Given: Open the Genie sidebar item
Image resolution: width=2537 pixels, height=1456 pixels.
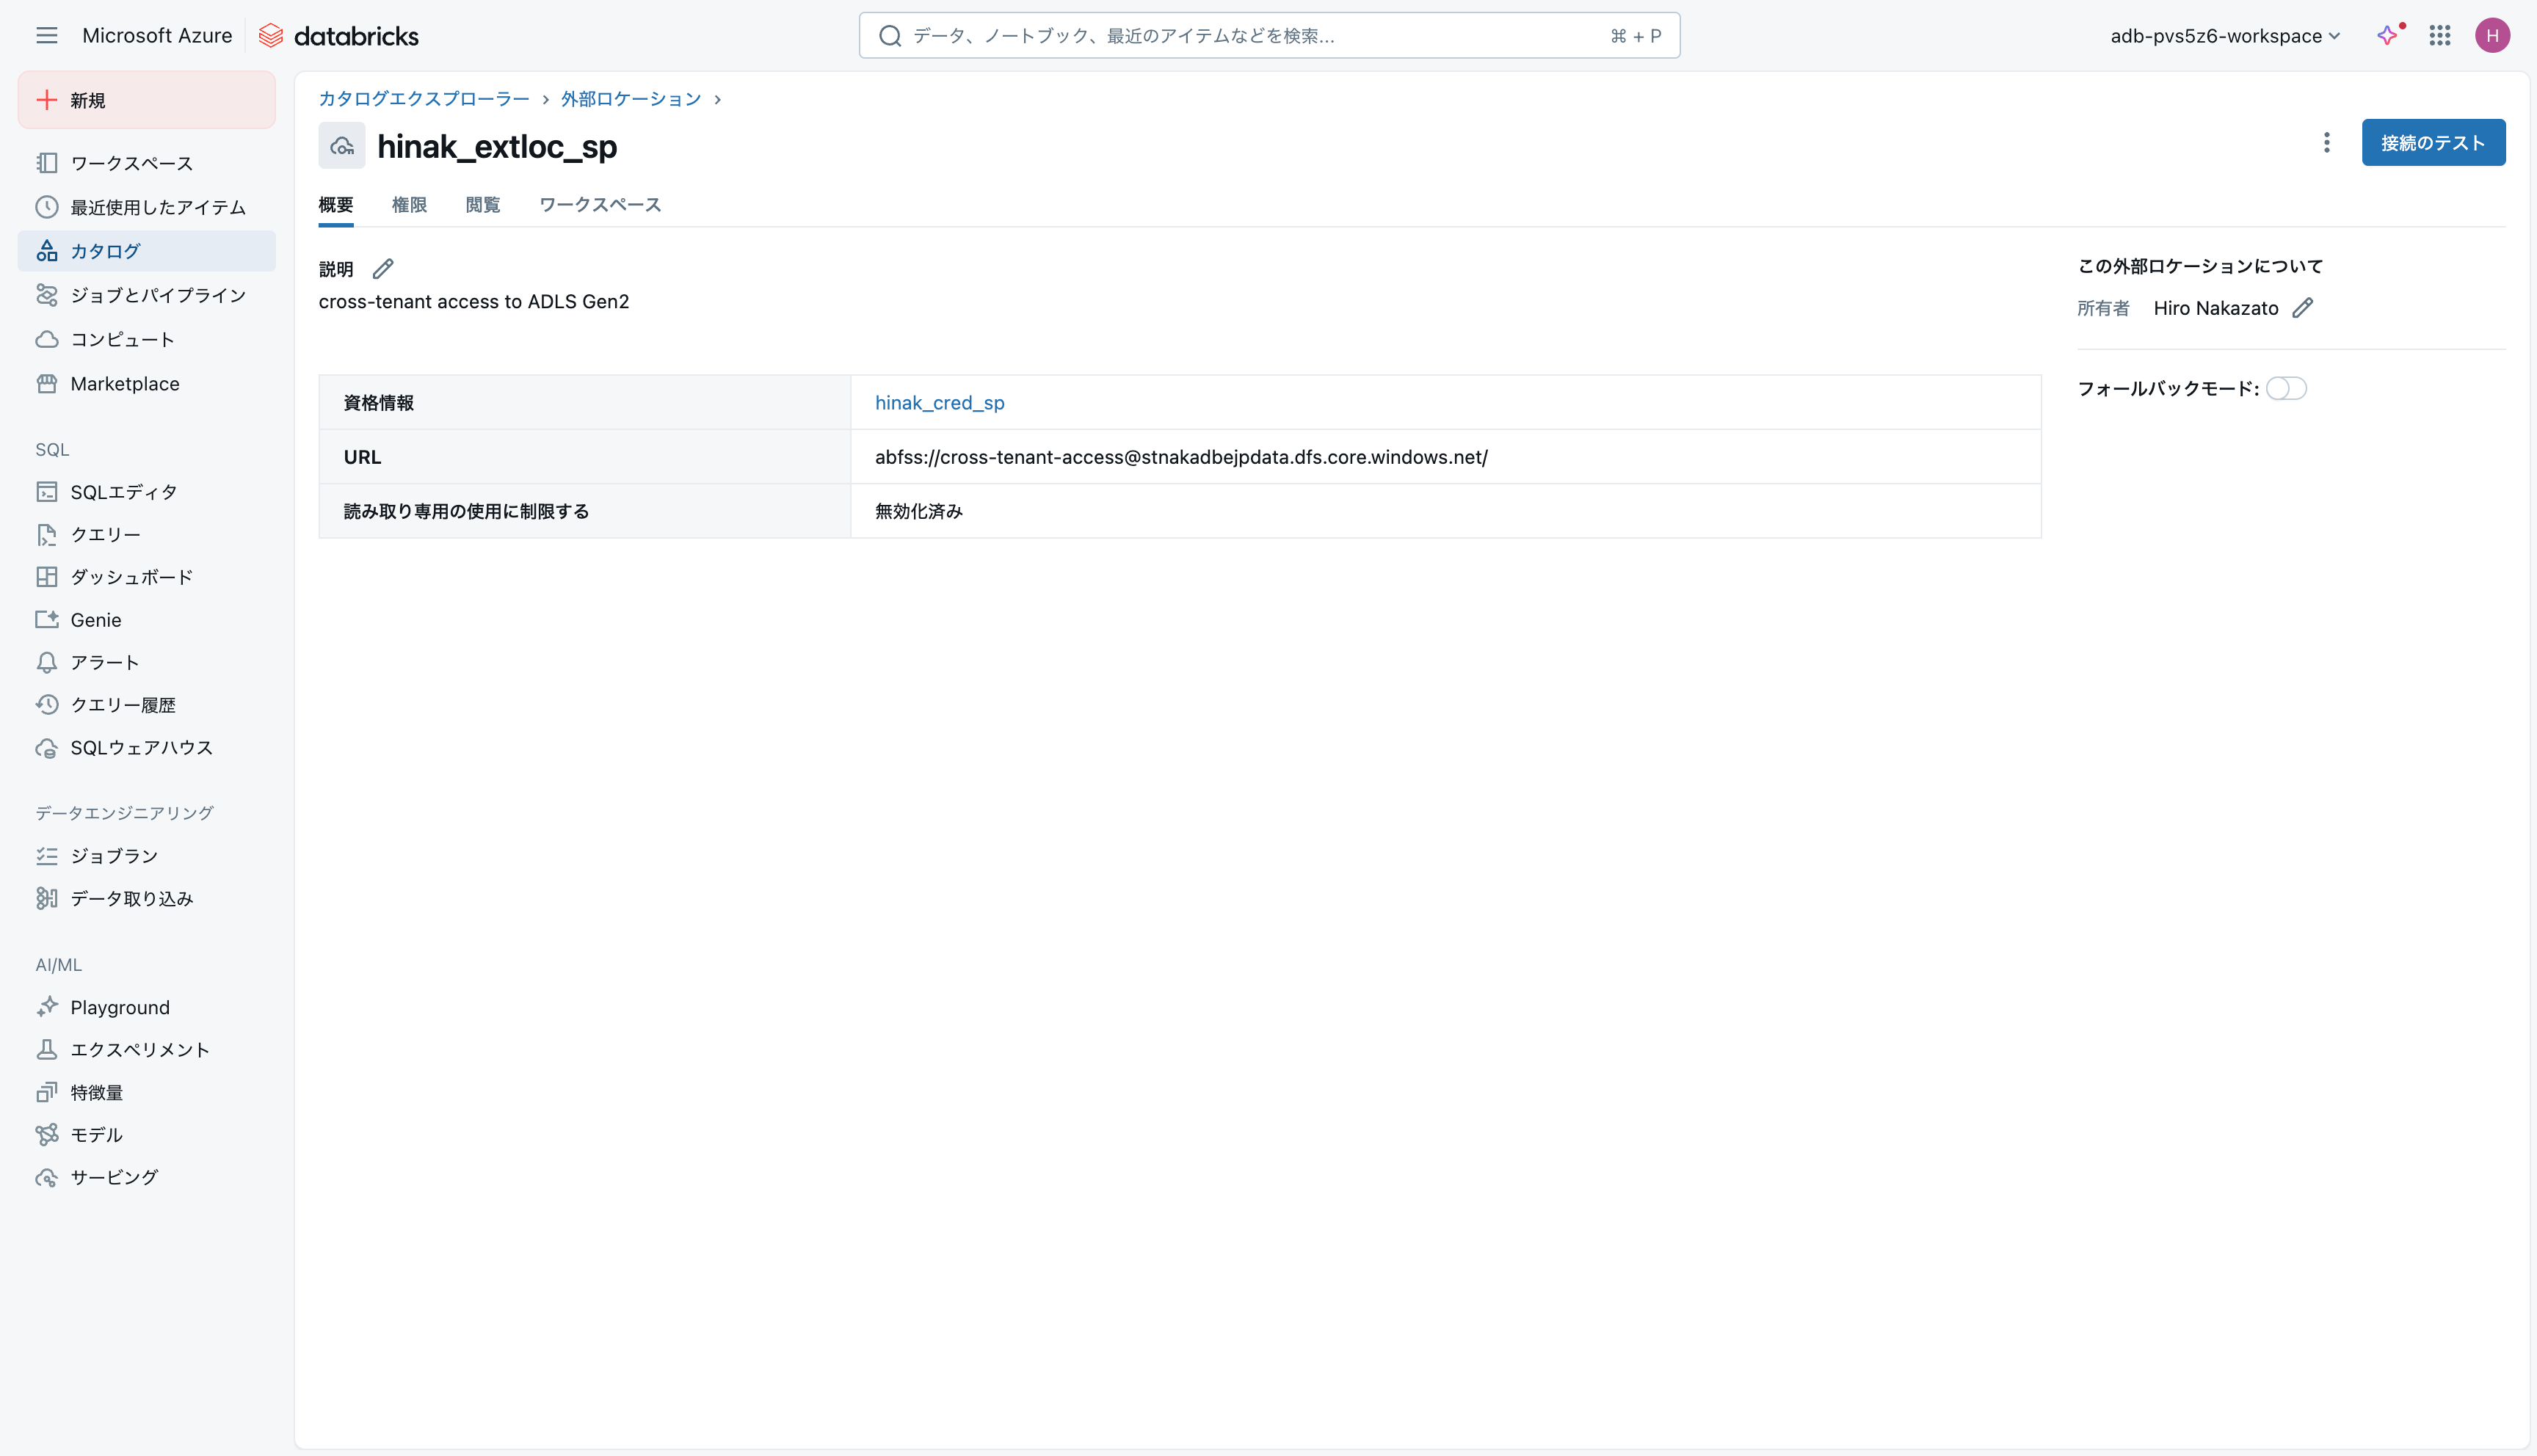Looking at the screenshot, I should pos(96,620).
